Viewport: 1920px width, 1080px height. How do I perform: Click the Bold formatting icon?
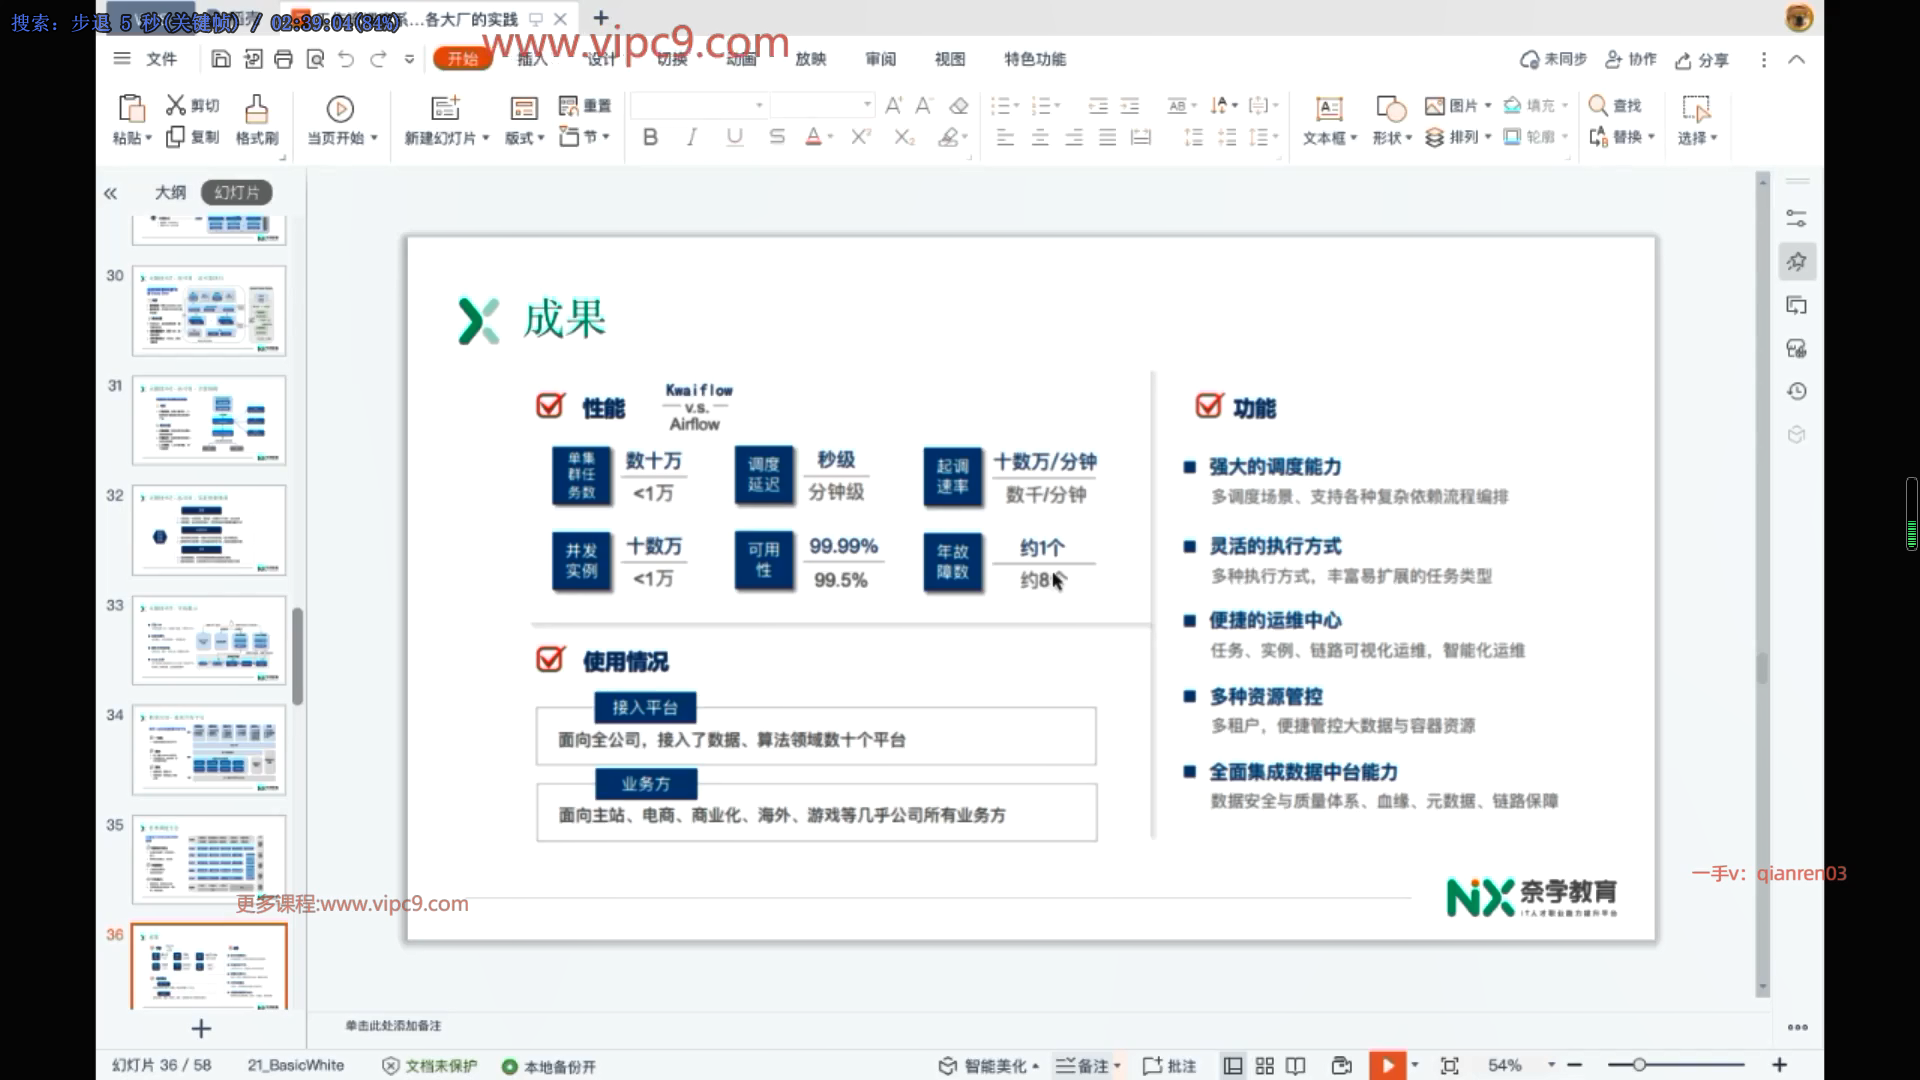click(x=650, y=137)
